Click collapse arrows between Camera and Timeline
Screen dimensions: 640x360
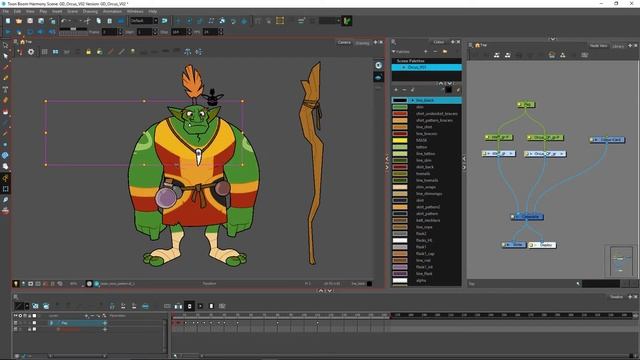[x=325, y=291]
